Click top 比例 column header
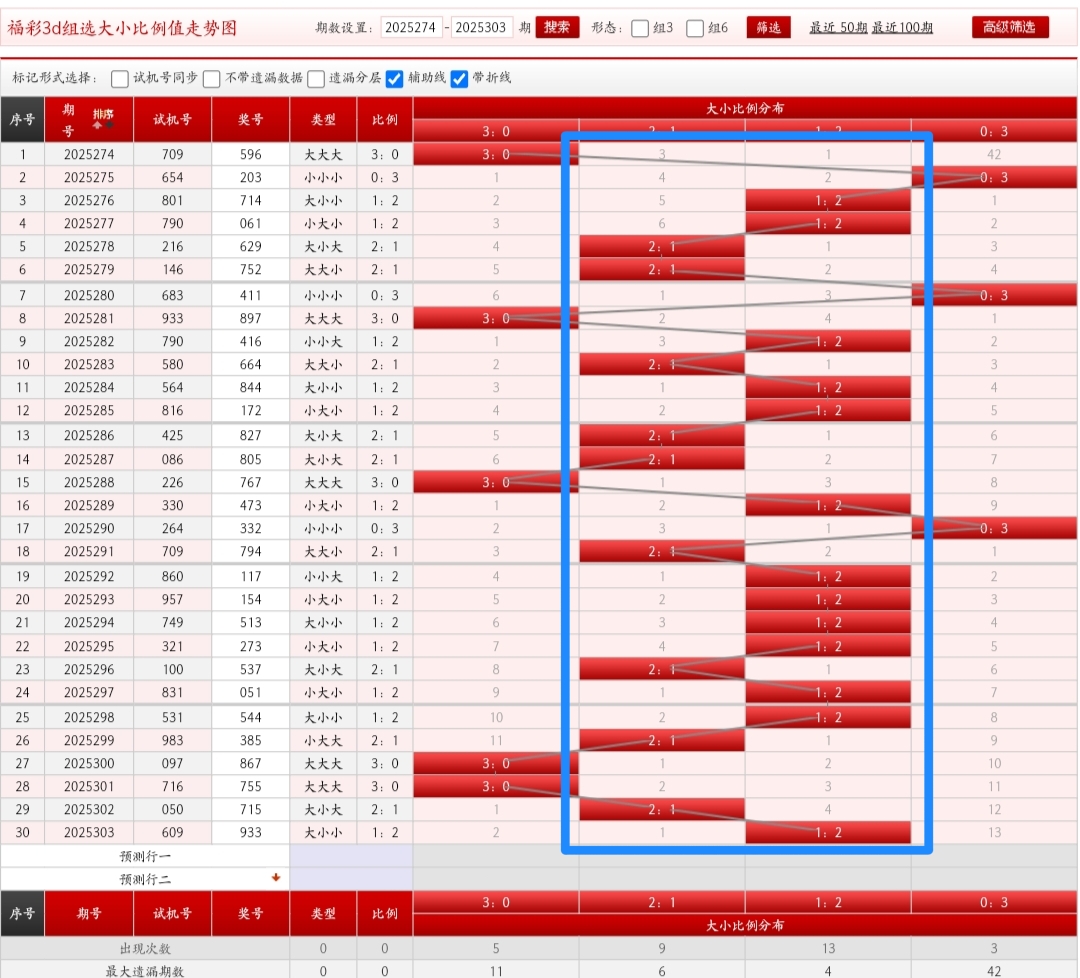Viewport: 1080px width, 978px height. [384, 119]
